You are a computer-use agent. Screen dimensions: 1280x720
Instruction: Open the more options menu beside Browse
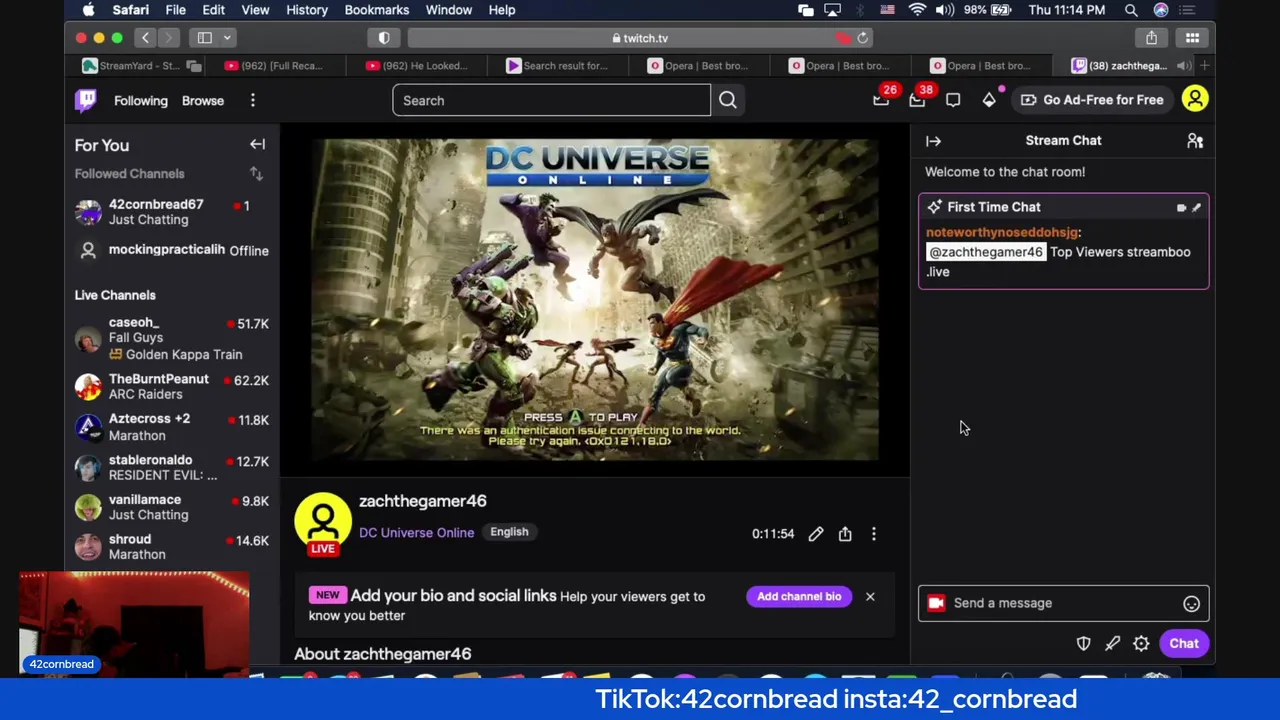click(x=253, y=100)
